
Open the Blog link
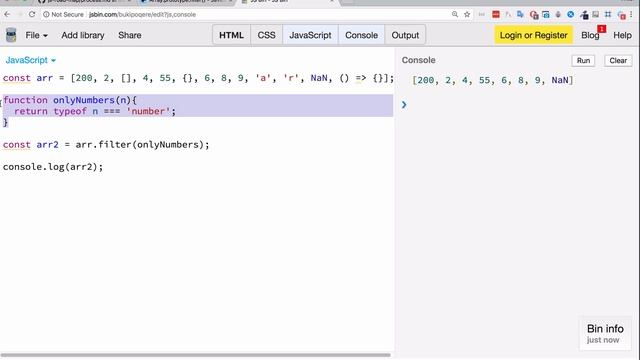pos(590,36)
